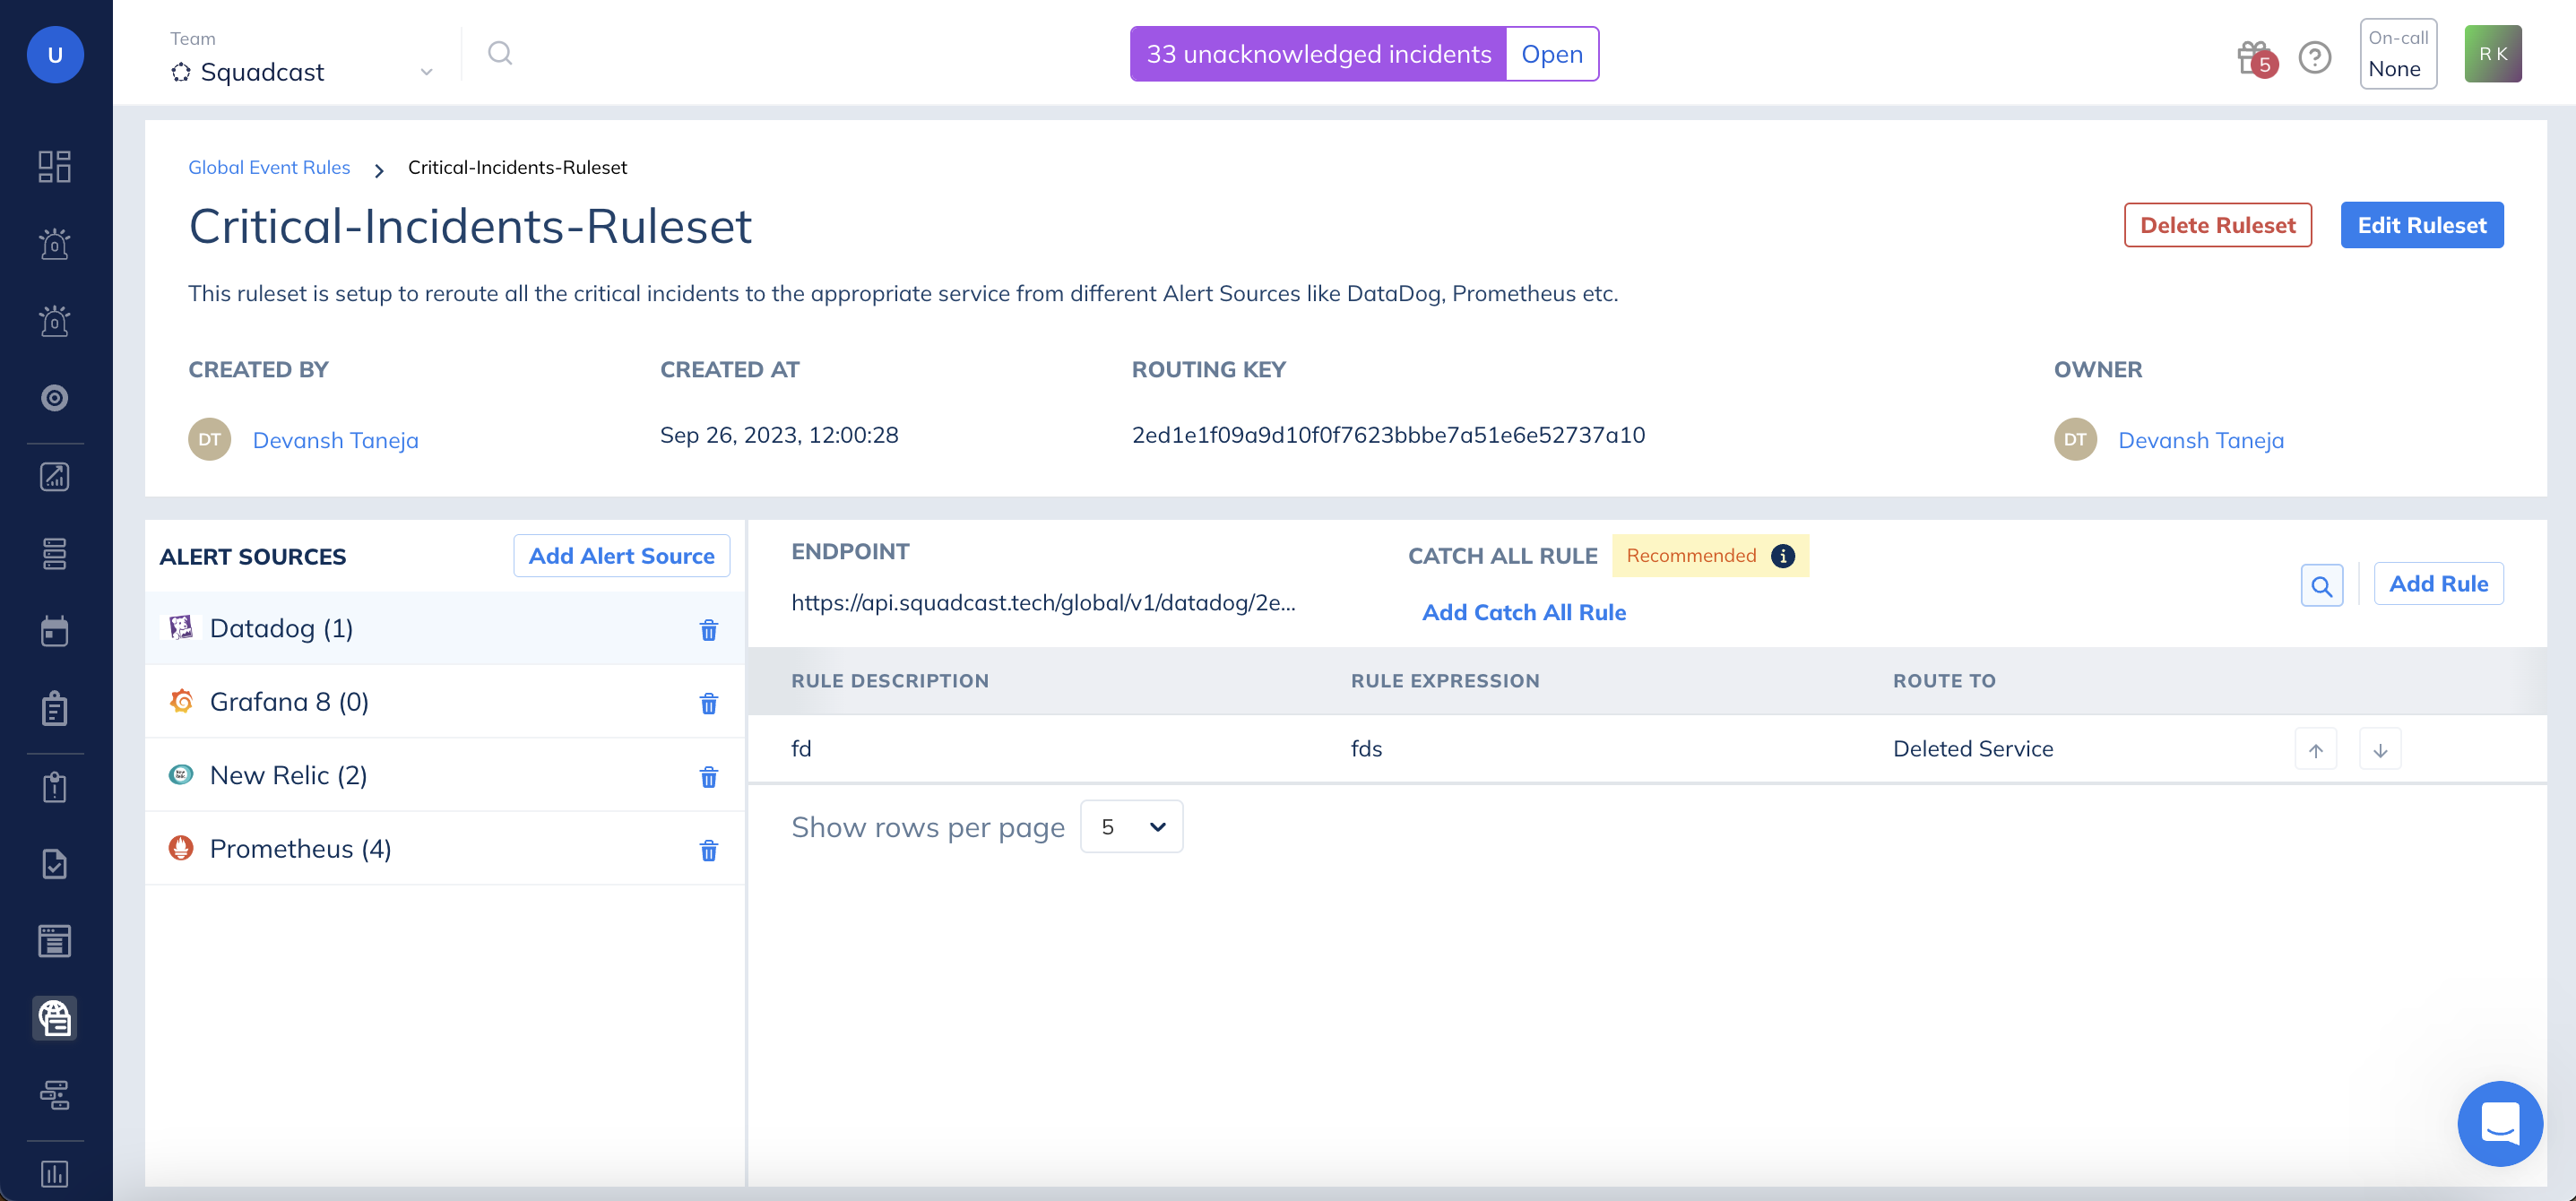
Task: Click the Edit Ruleset button
Action: 2422,226
